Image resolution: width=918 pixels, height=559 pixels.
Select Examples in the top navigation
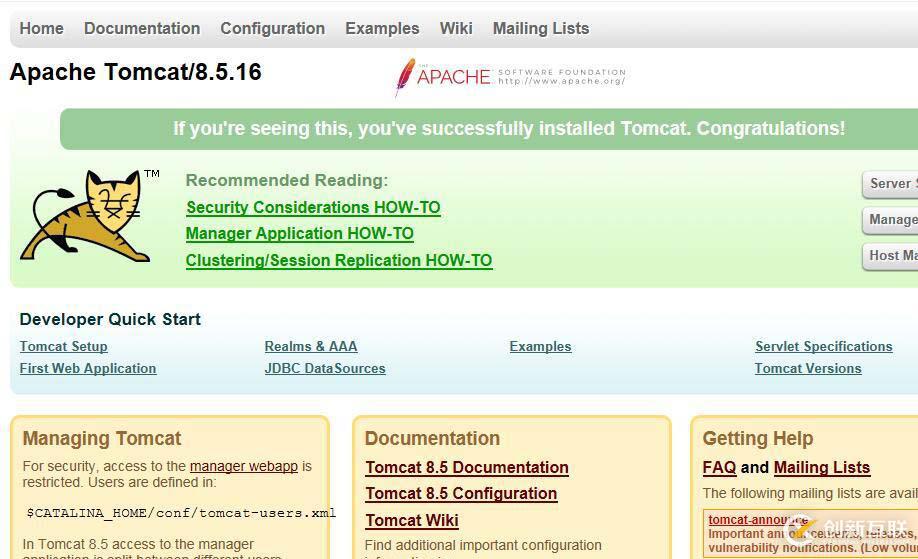(x=382, y=28)
